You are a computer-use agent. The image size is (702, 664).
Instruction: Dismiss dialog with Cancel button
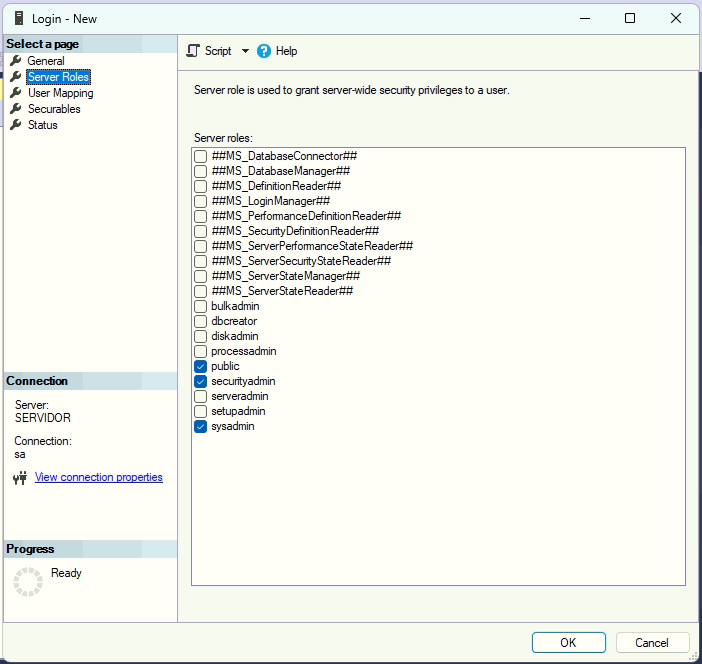[x=652, y=643]
